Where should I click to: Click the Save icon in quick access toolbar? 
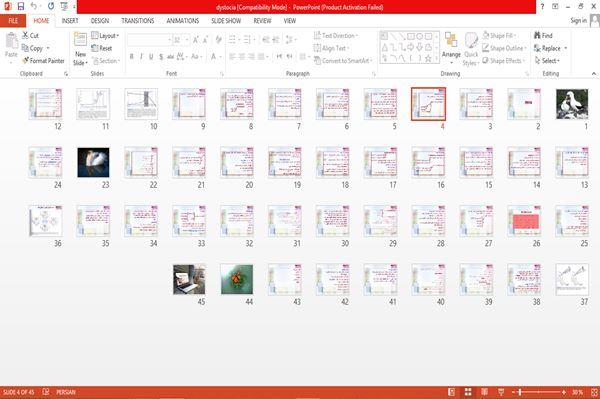pyautogui.click(x=21, y=6)
